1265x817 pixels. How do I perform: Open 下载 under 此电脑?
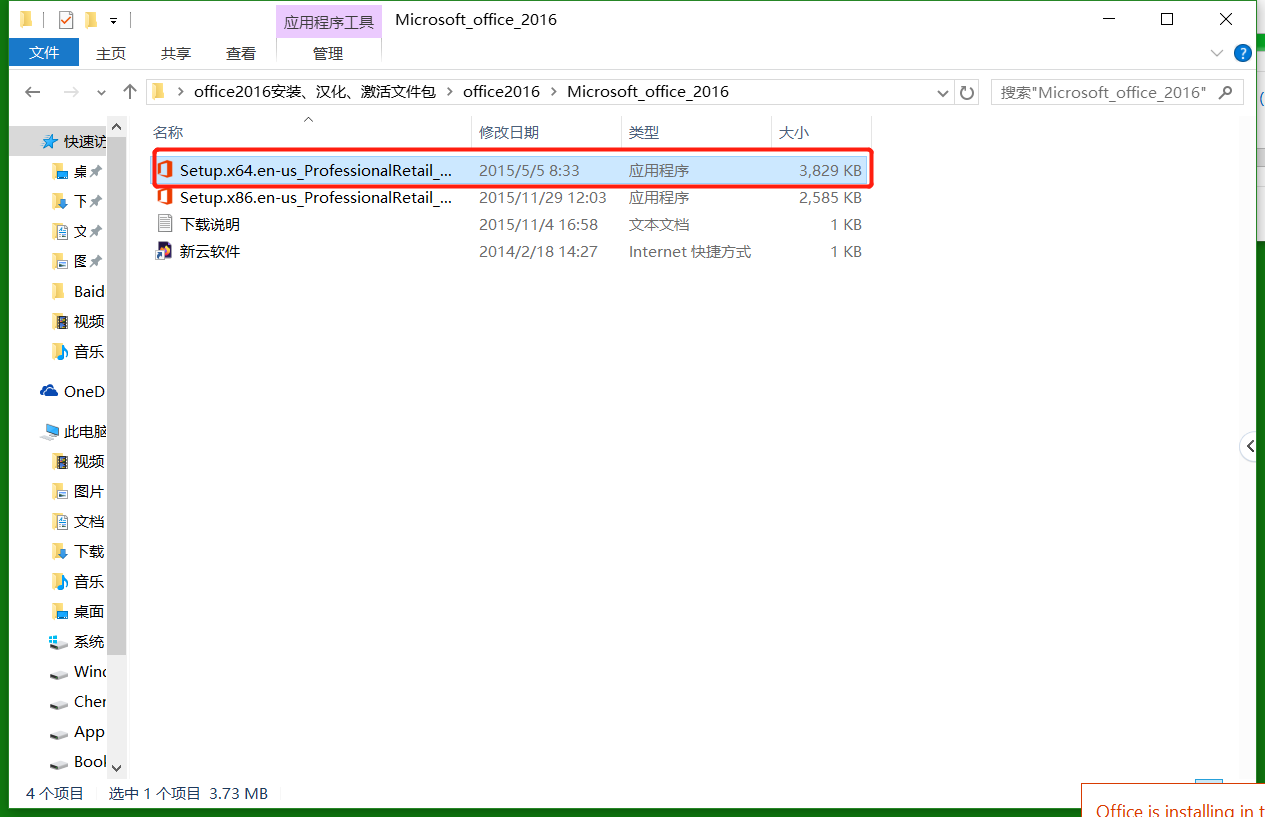pyautogui.click(x=78, y=551)
